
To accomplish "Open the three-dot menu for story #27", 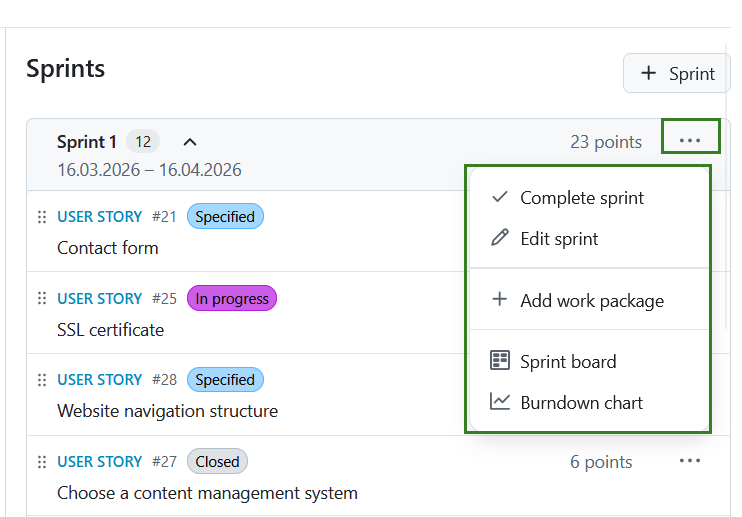I will click(690, 461).
